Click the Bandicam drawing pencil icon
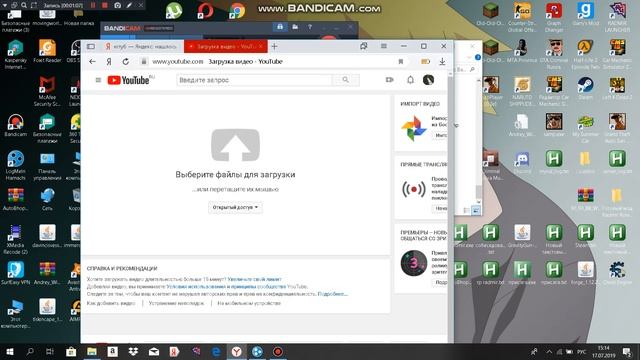The height and width of the screenshot is (360, 640). (x=129, y=5)
